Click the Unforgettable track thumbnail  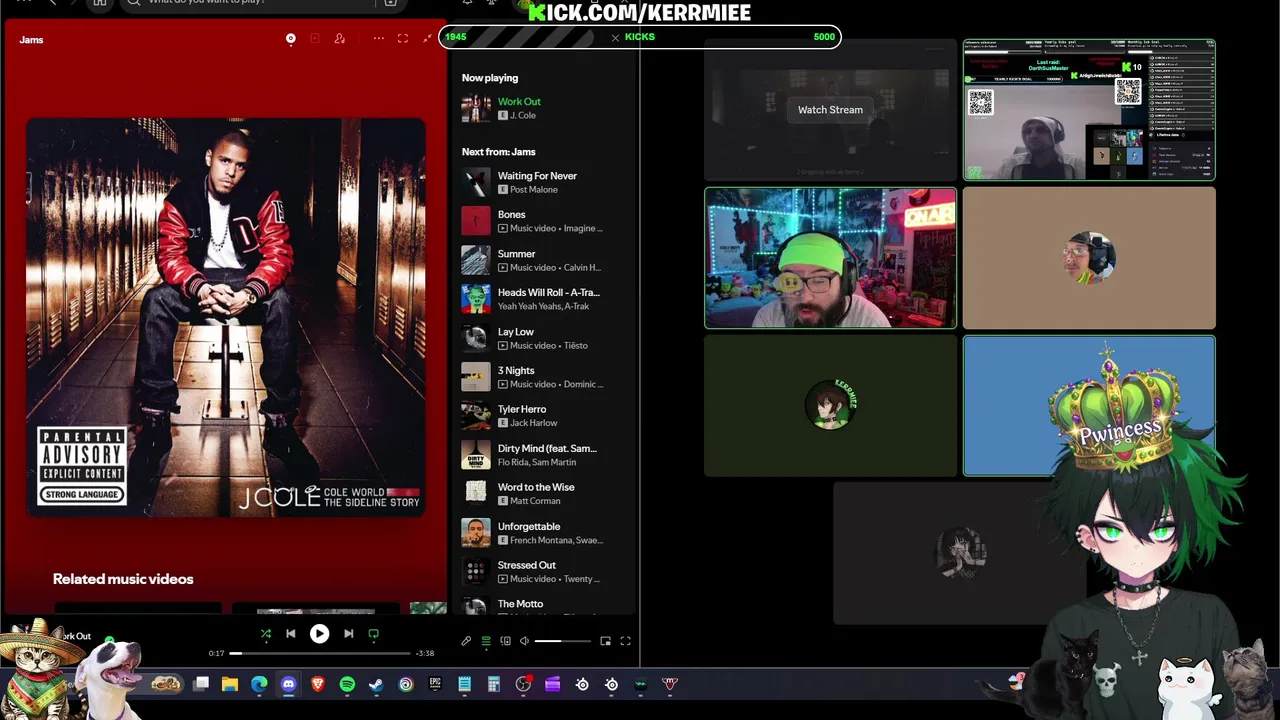pyautogui.click(x=476, y=533)
